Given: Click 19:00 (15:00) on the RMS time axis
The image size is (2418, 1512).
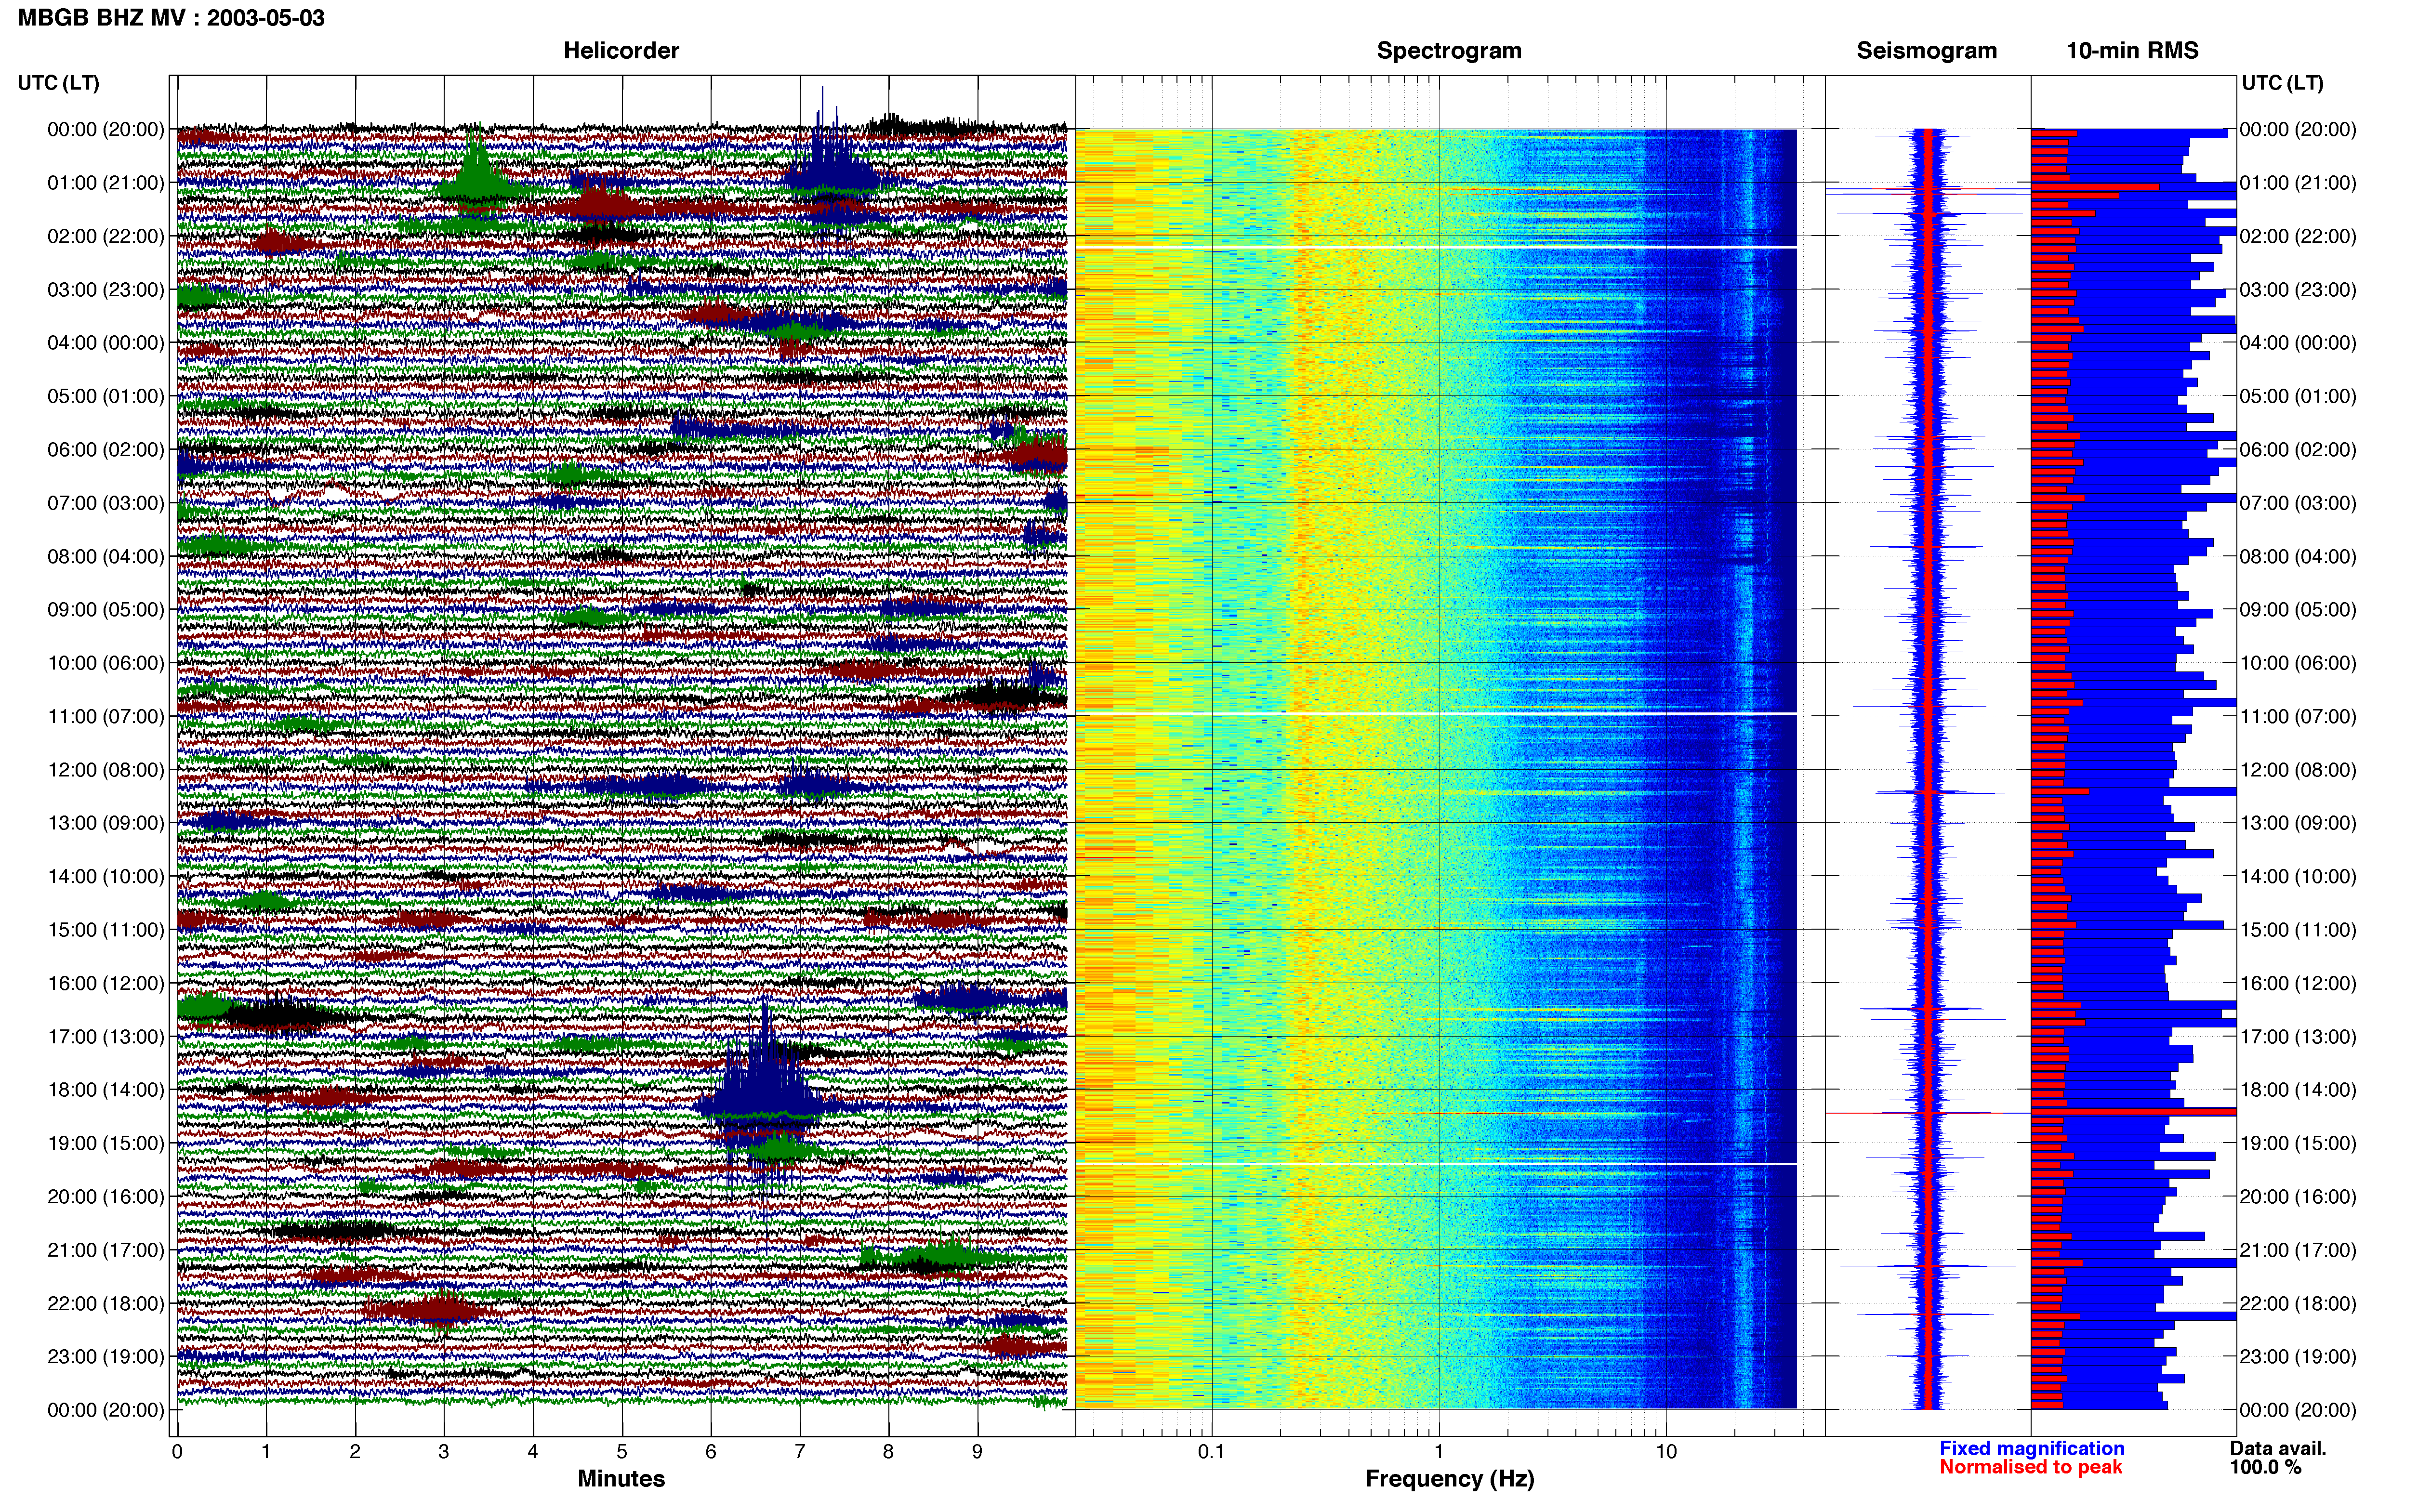Looking at the screenshot, I should (2298, 1143).
